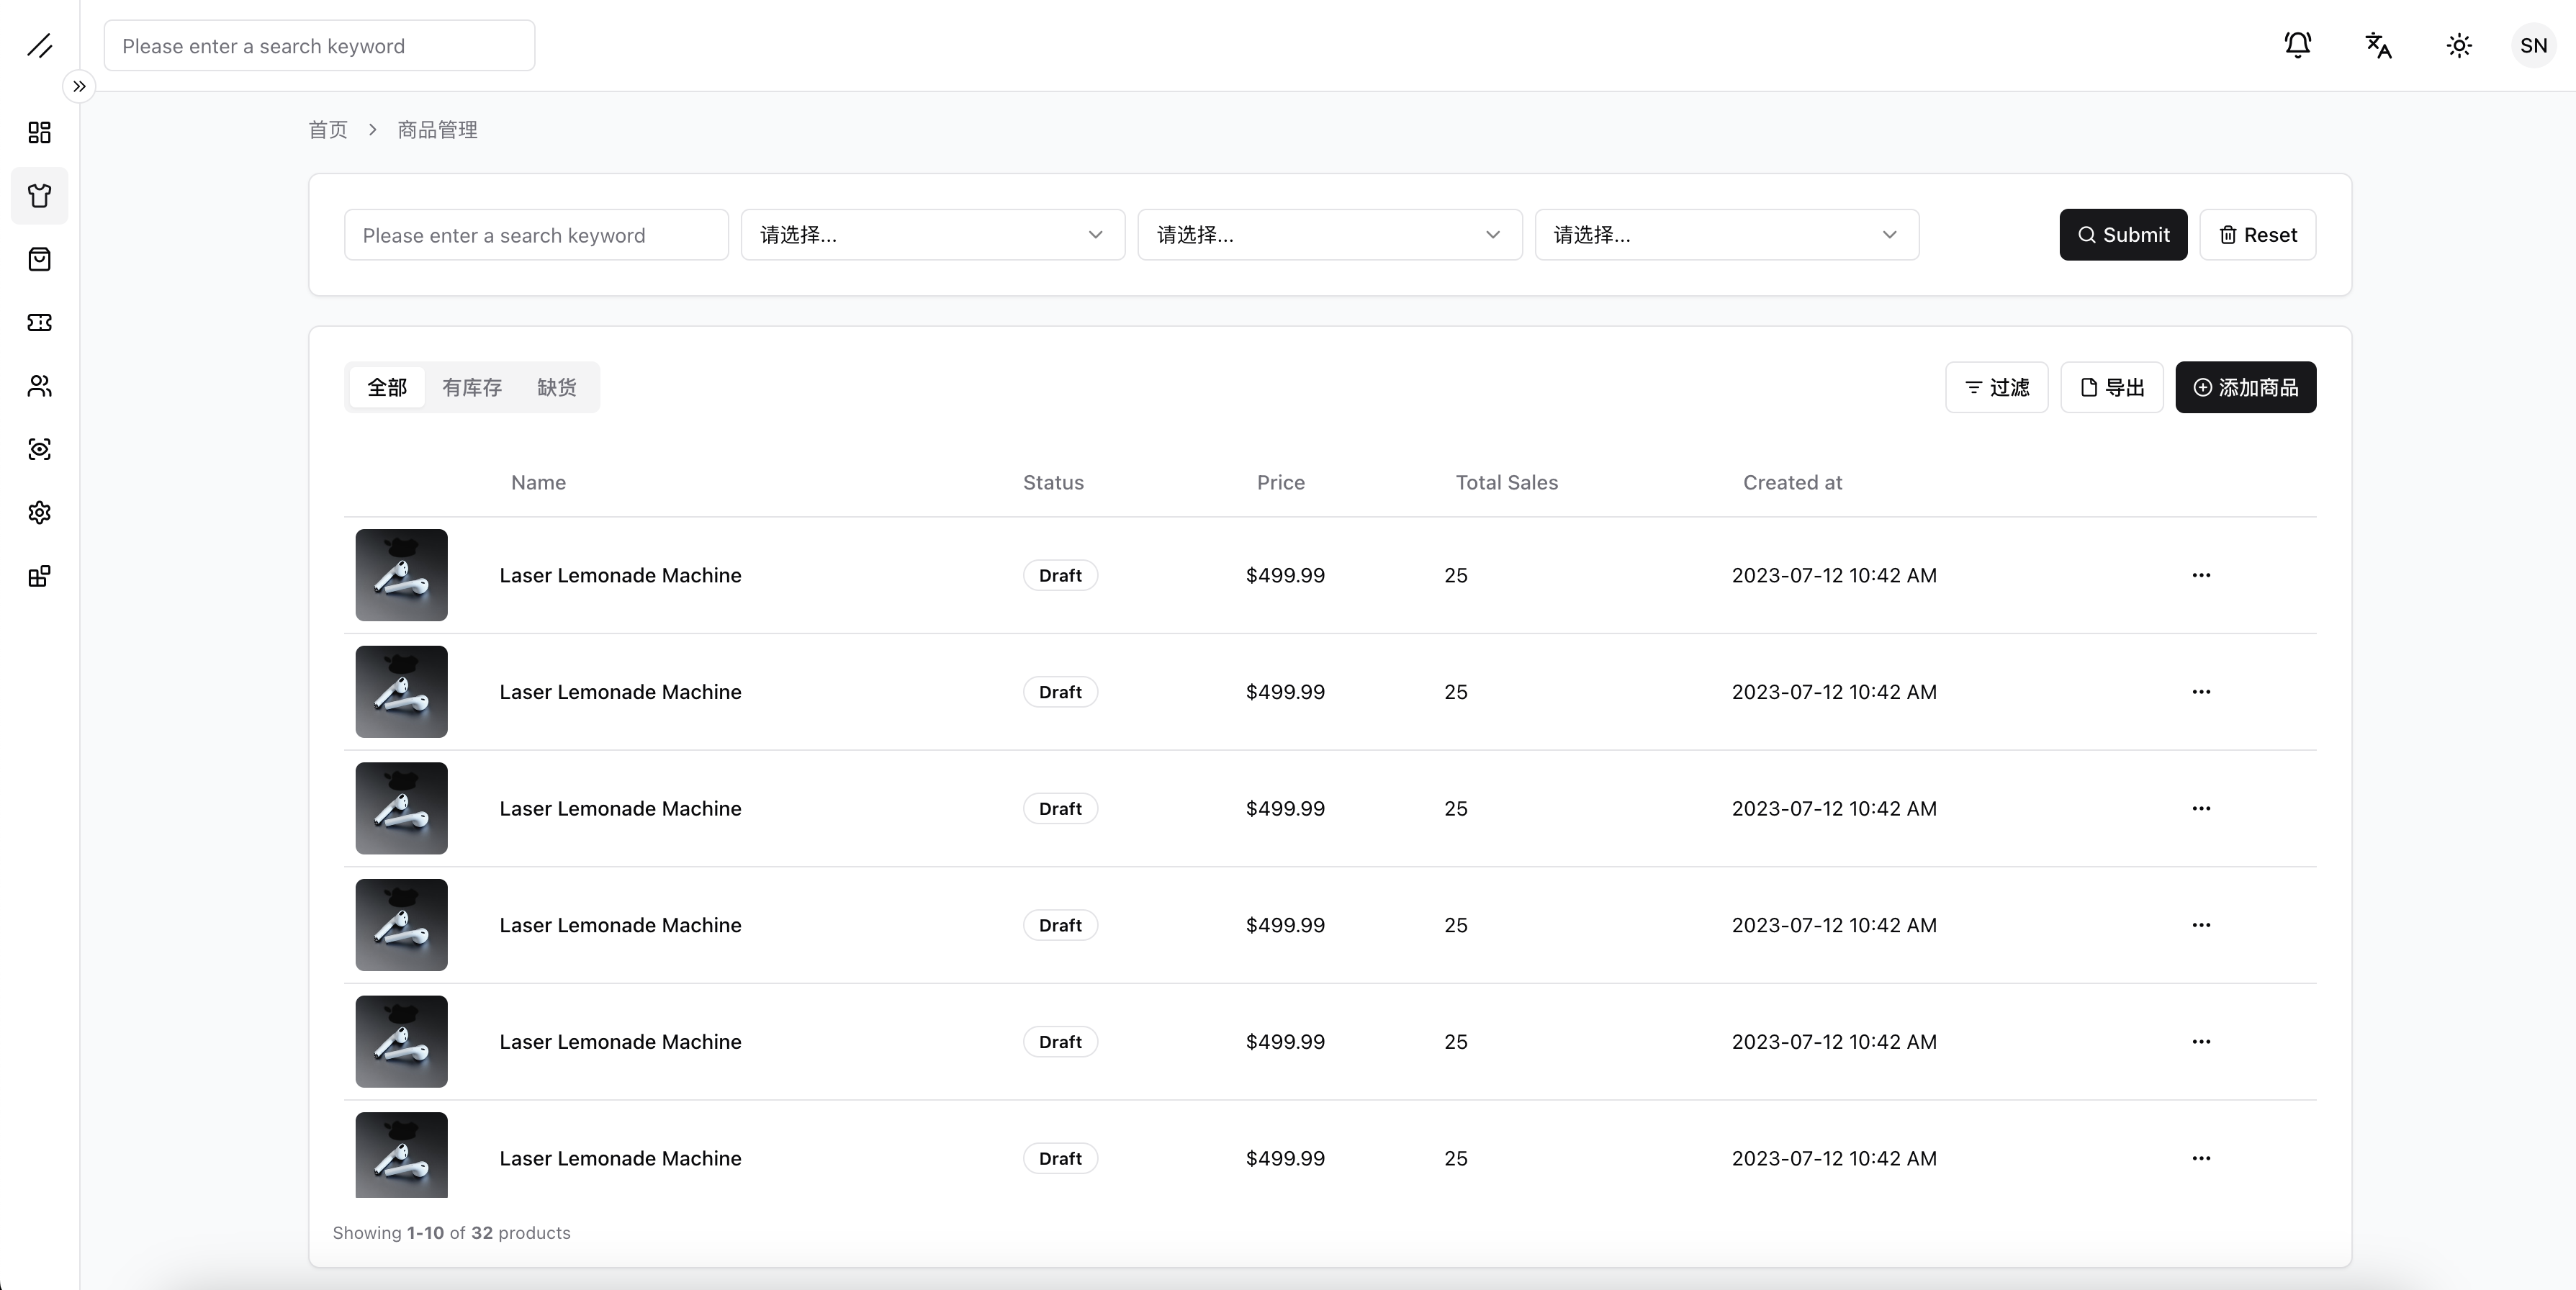2576x1290 pixels.
Task: Click the 添加商品 button
Action: pyautogui.click(x=2245, y=387)
